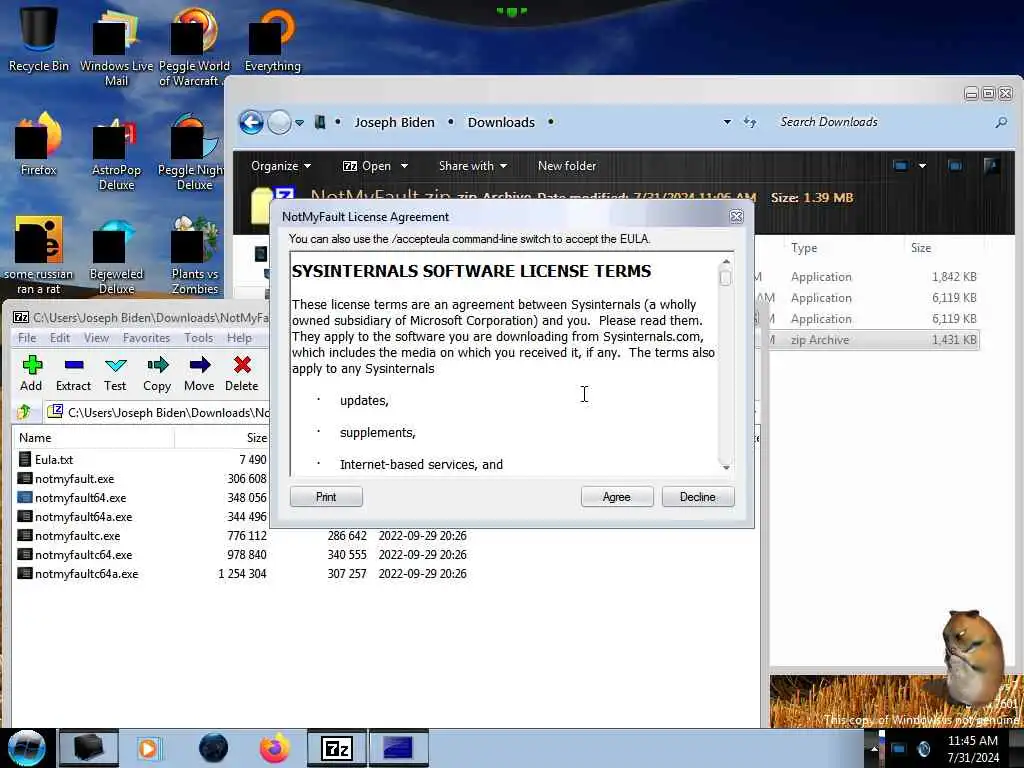
Task: Expand the Organize dropdown in Explorer
Action: 281,166
